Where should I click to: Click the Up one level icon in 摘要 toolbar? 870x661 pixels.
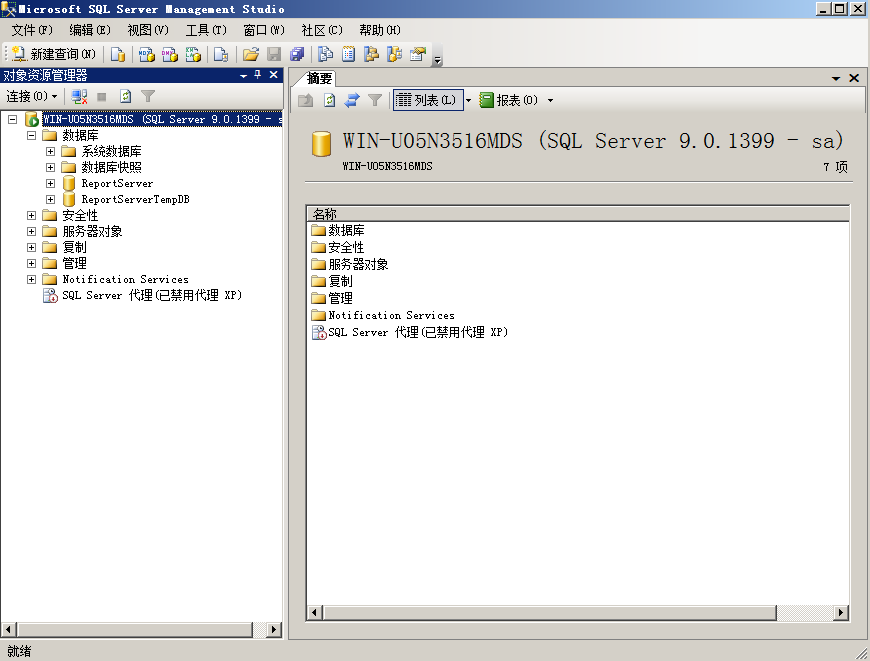[306, 100]
